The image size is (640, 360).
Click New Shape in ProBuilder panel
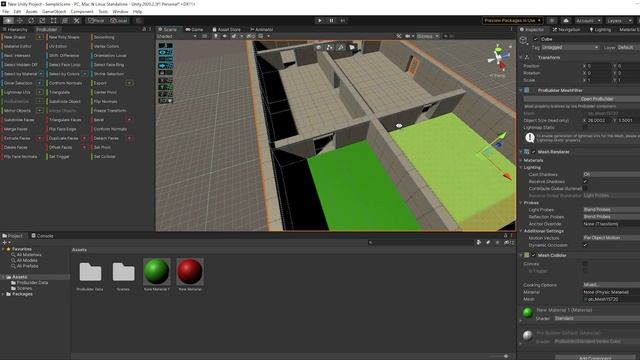click(x=15, y=37)
